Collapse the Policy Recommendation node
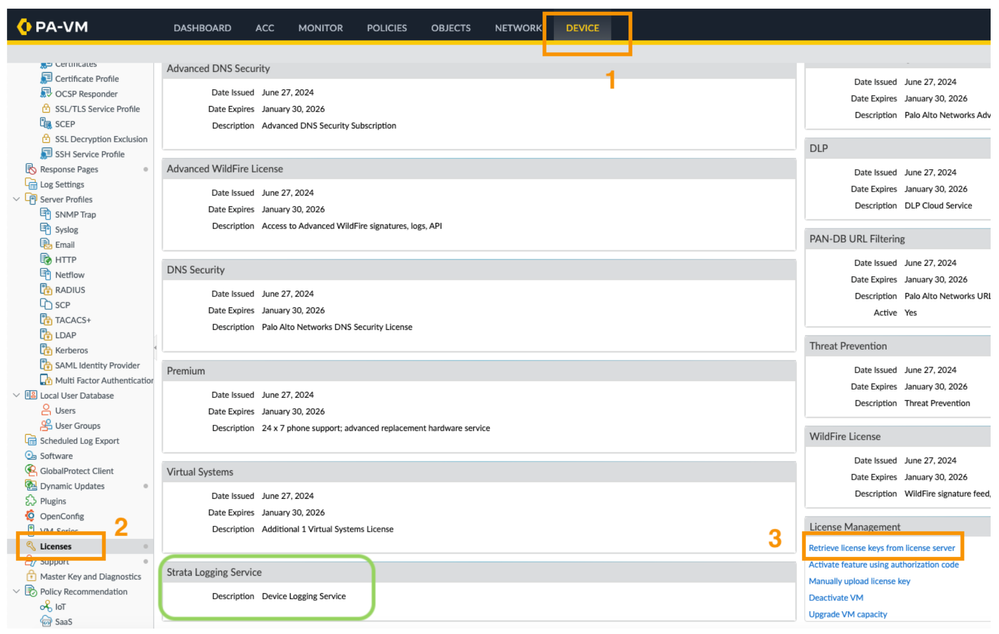This screenshot has width=999, height=634. (17, 591)
